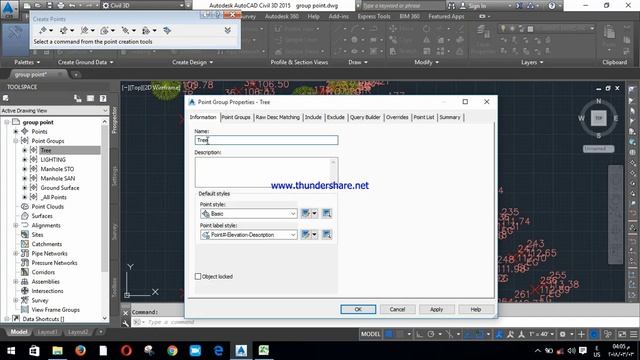Screen dimensions: 640x360
Task: Click the Surfaces tree icon
Action: click(24, 216)
